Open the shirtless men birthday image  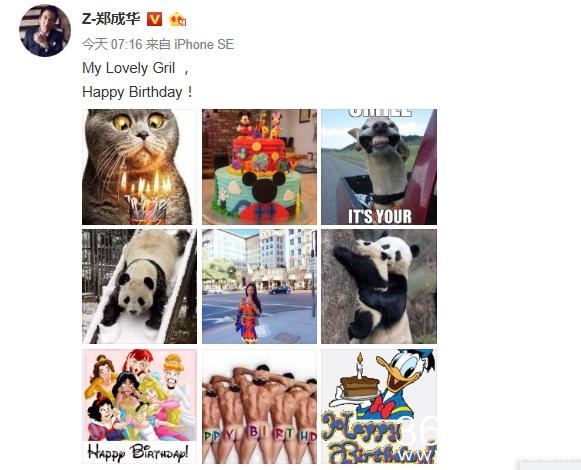click(x=259, y=406)
